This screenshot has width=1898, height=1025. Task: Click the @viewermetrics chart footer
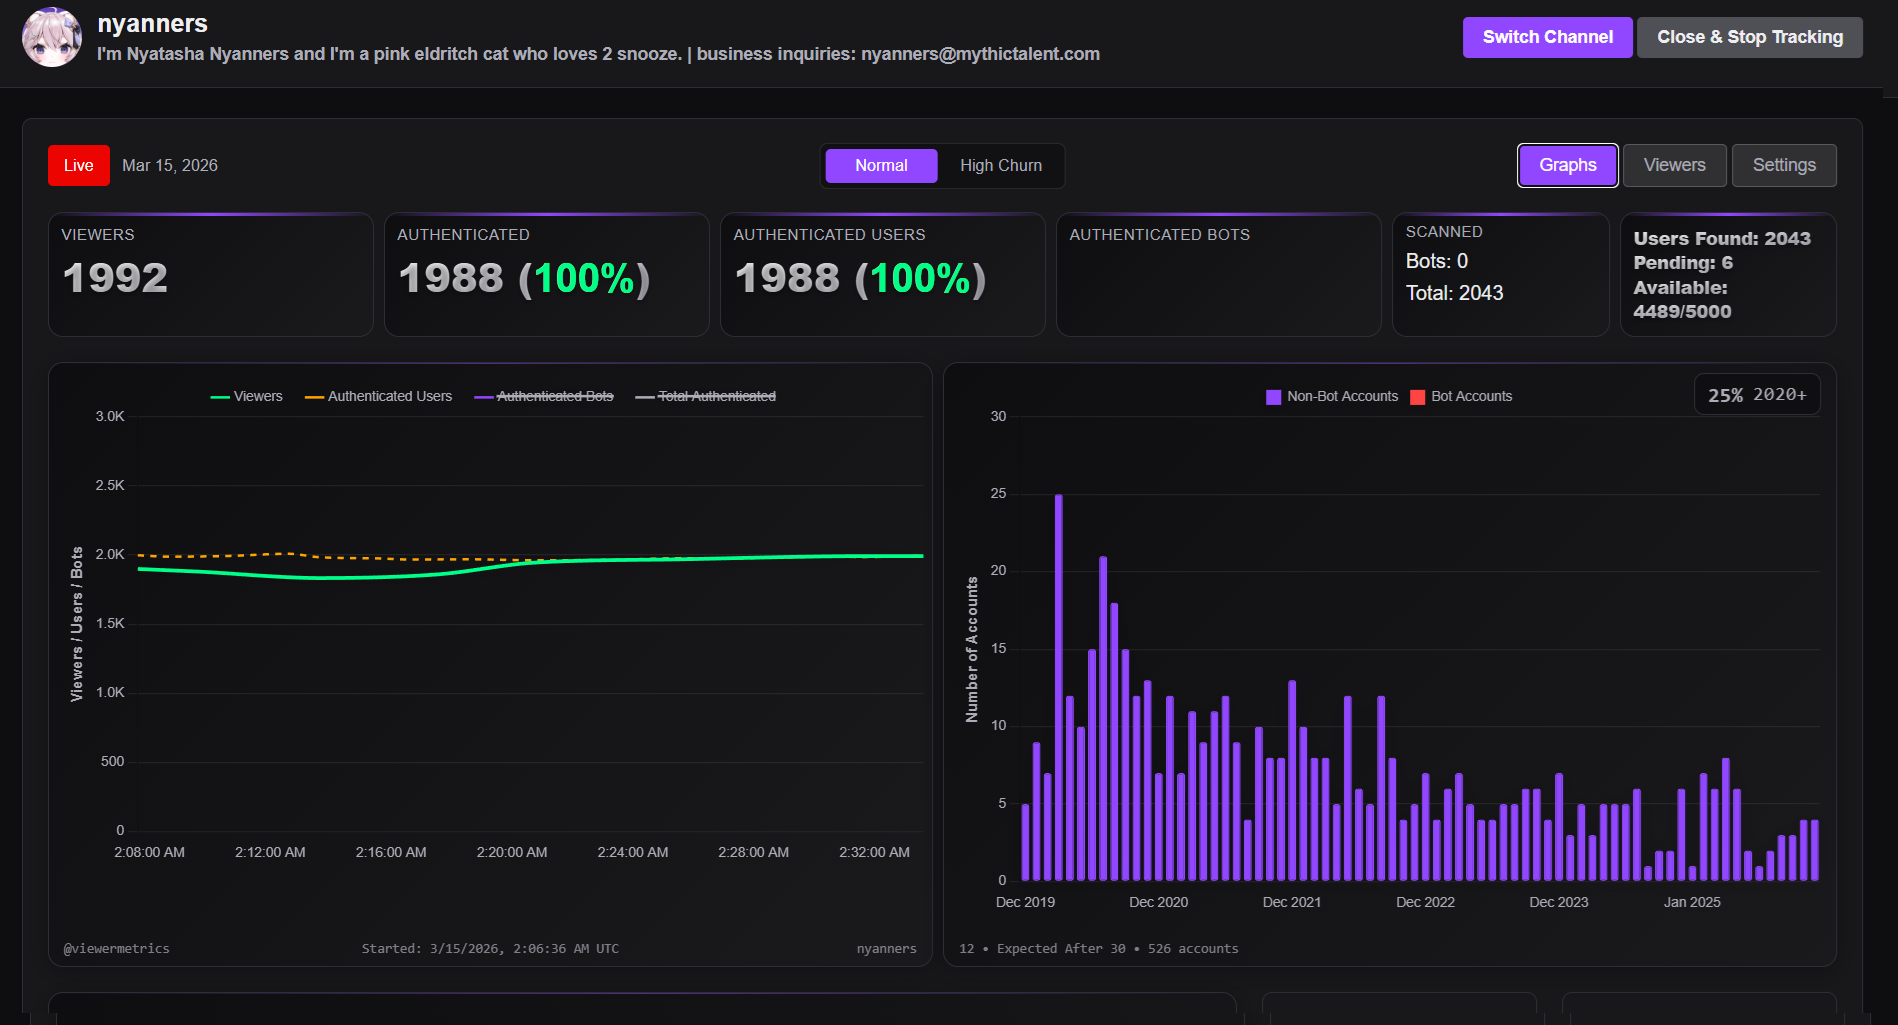(117, 949)
